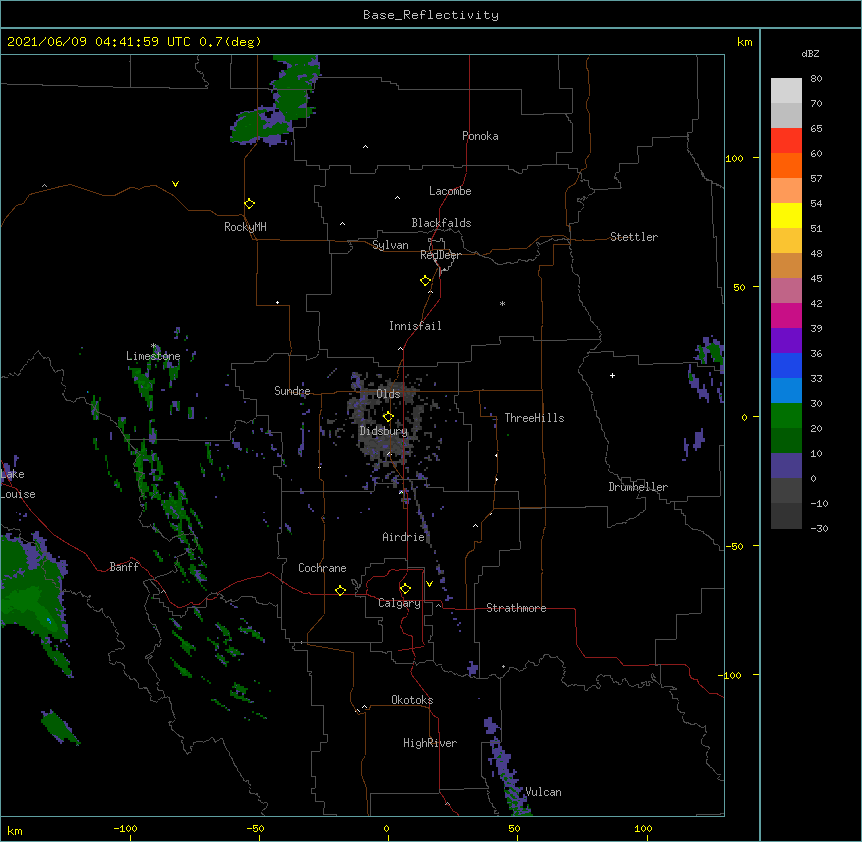Viewport: 862px width, 842px height.
Task: Click the yellow station marker near RockyMH
Action: pos(250,204)
